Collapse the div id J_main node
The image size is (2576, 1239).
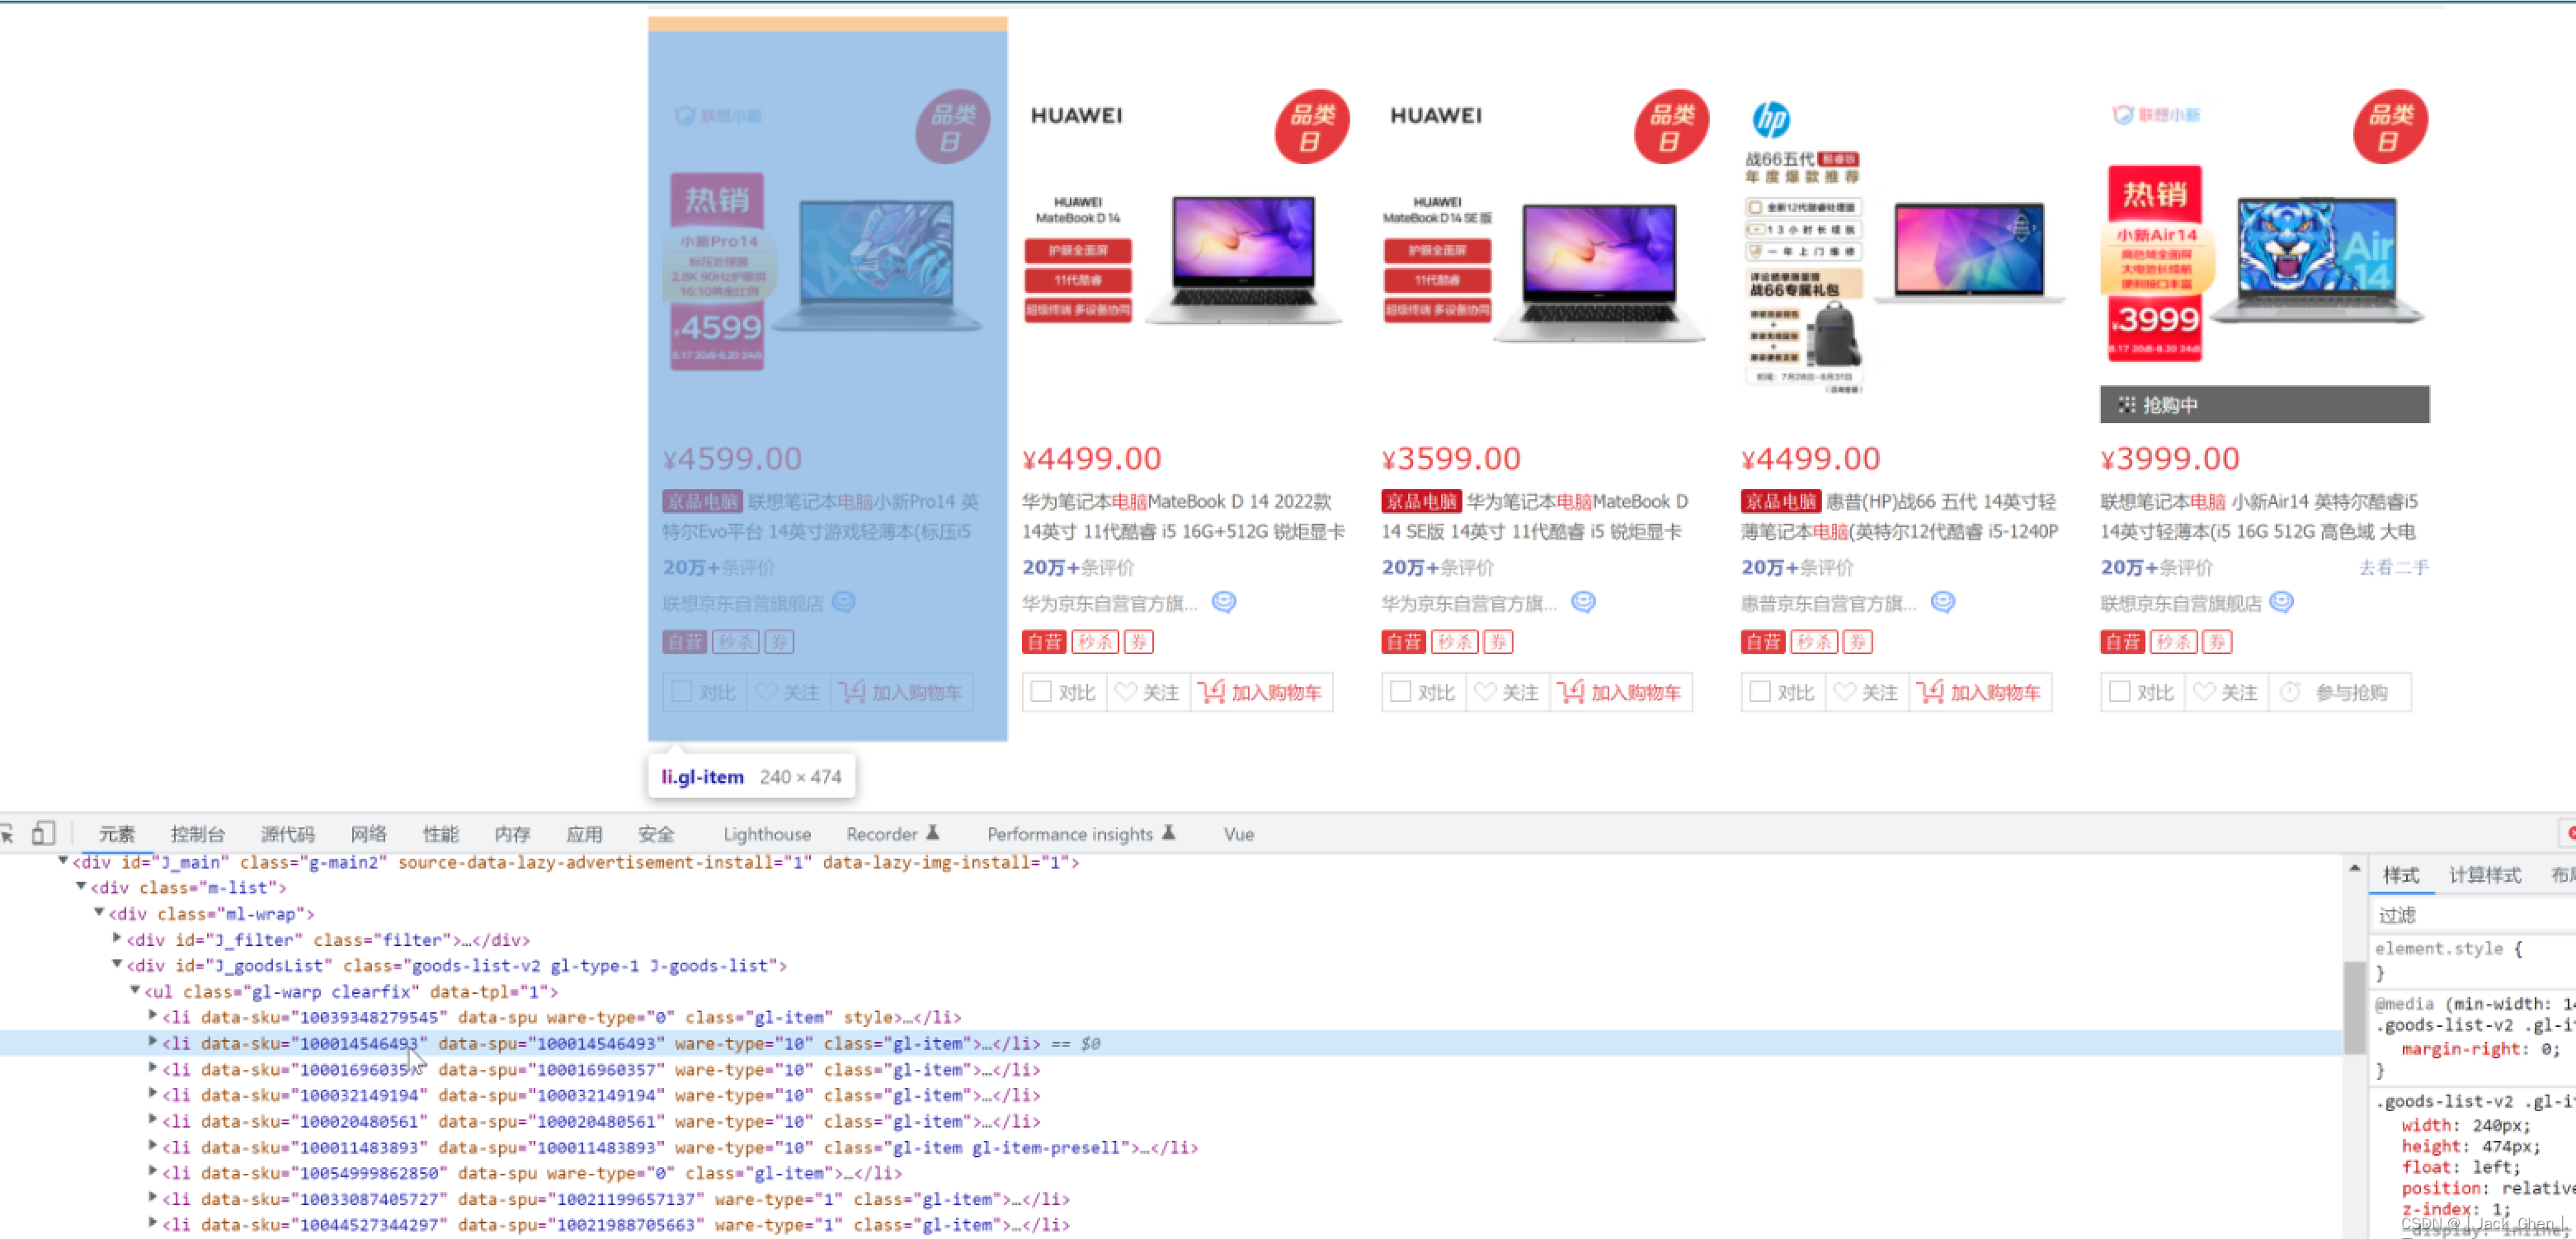tap(63, 860)
